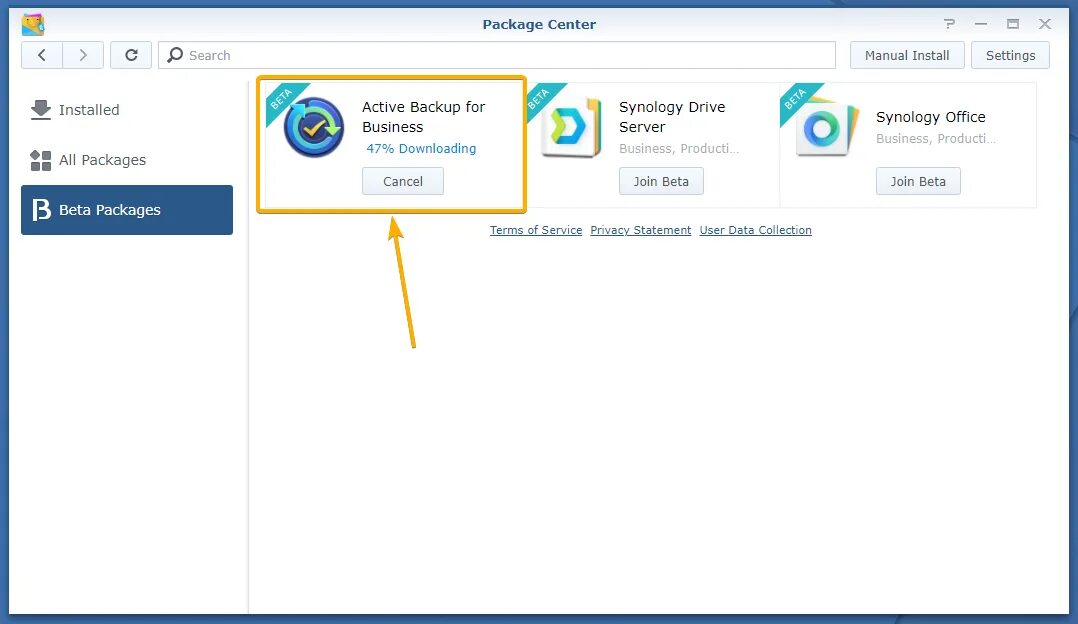Open the Privacy Statement link
Viewport: 1078px width, 624px height.
641,230
